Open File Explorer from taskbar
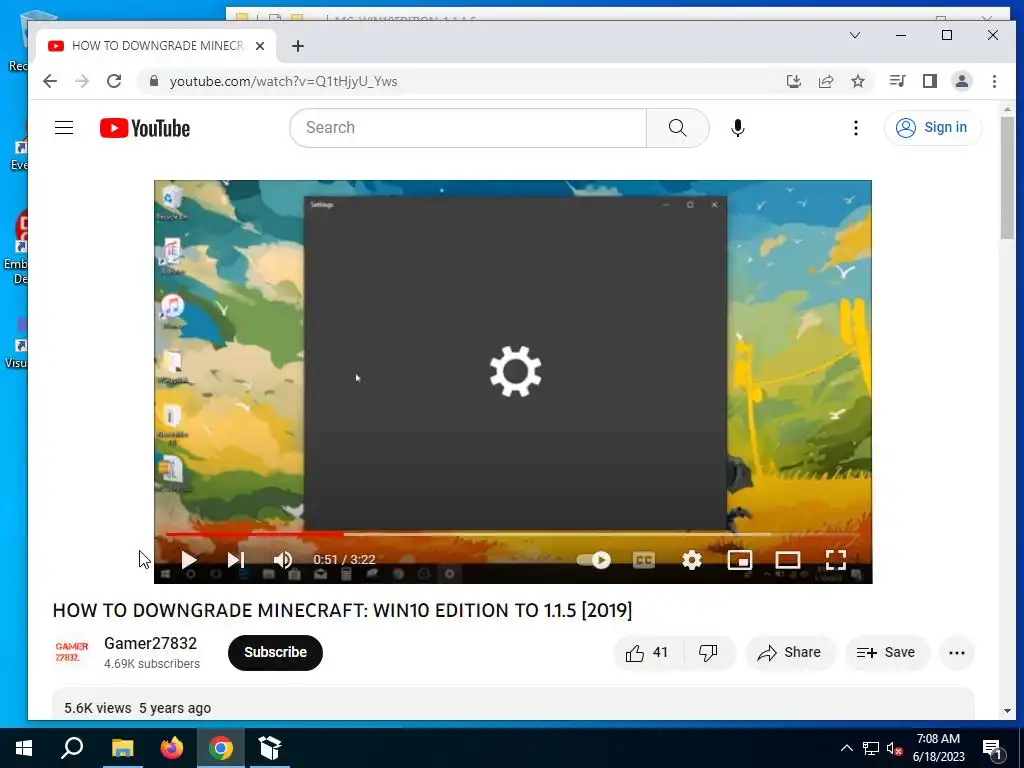Viewport: 1024px width, 768px height. [x=122, y=748]
